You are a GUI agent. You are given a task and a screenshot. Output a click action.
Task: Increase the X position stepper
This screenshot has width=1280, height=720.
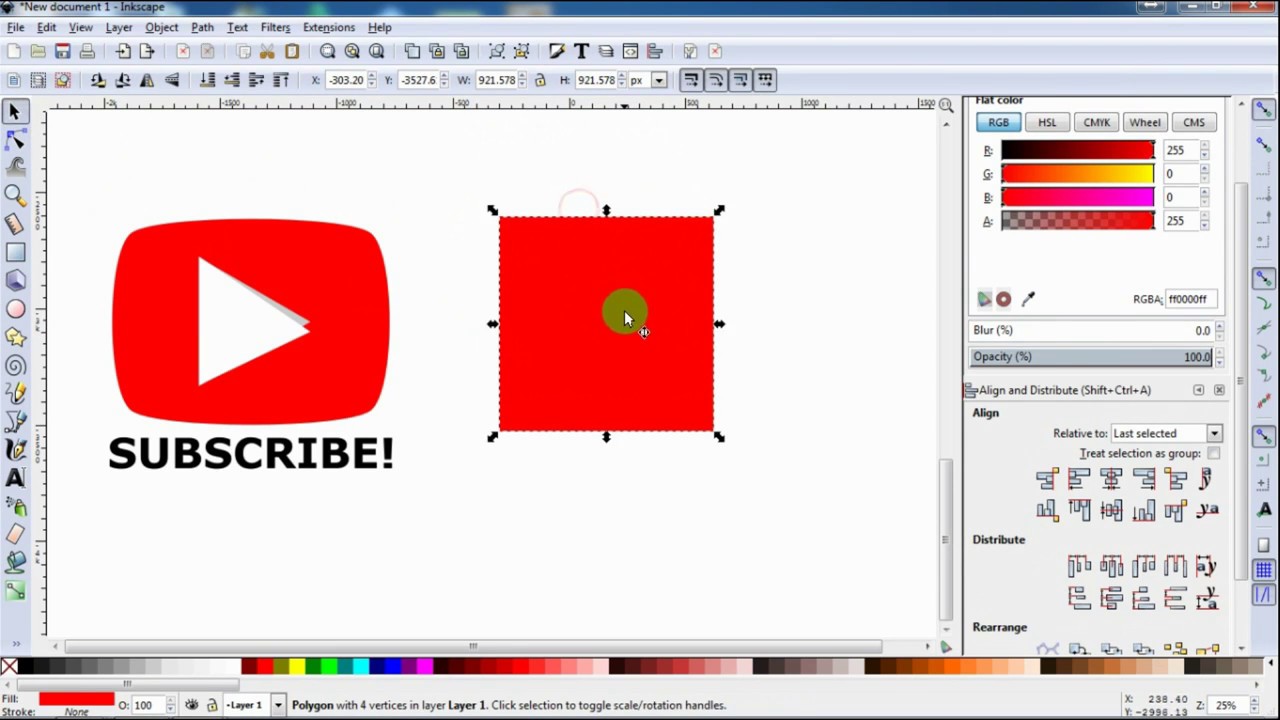pyautogui.click(x=372, y=76)
